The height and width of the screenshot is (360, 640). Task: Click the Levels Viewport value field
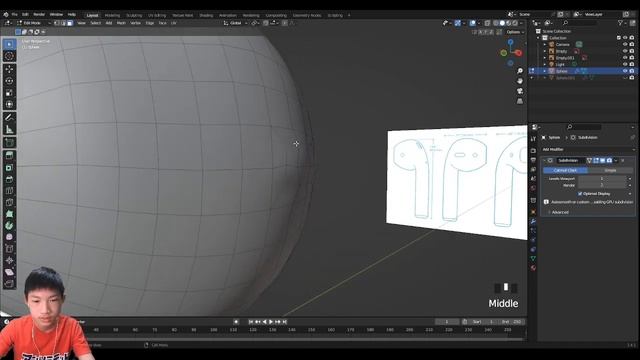(x=602, y=179)
